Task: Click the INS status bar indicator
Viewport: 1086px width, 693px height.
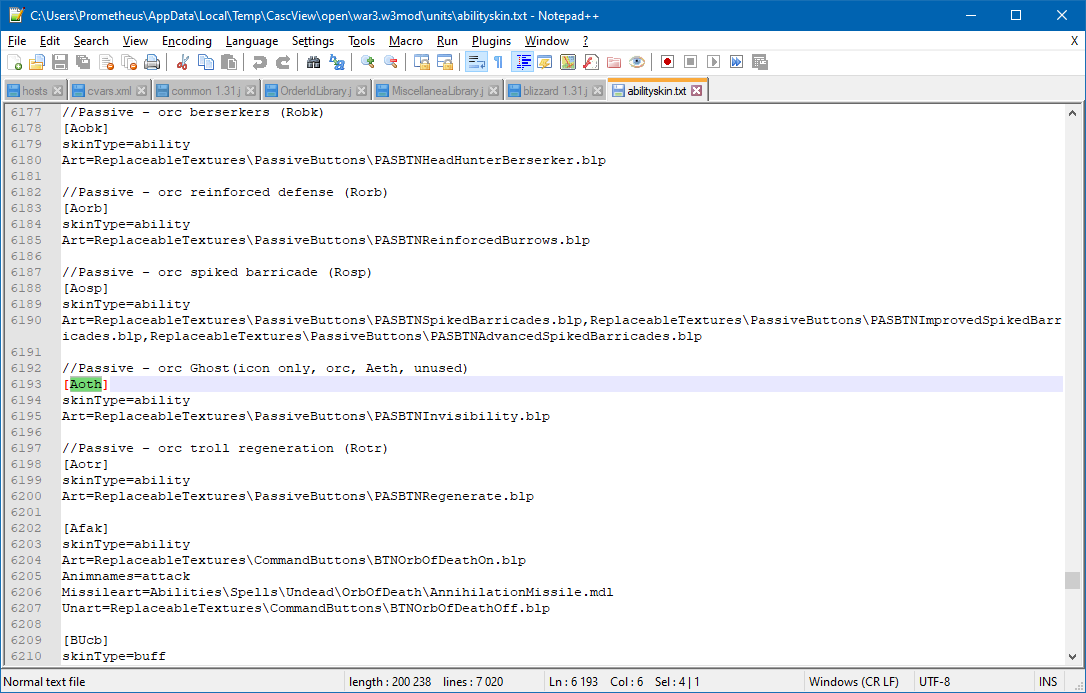Action: 1048,682
